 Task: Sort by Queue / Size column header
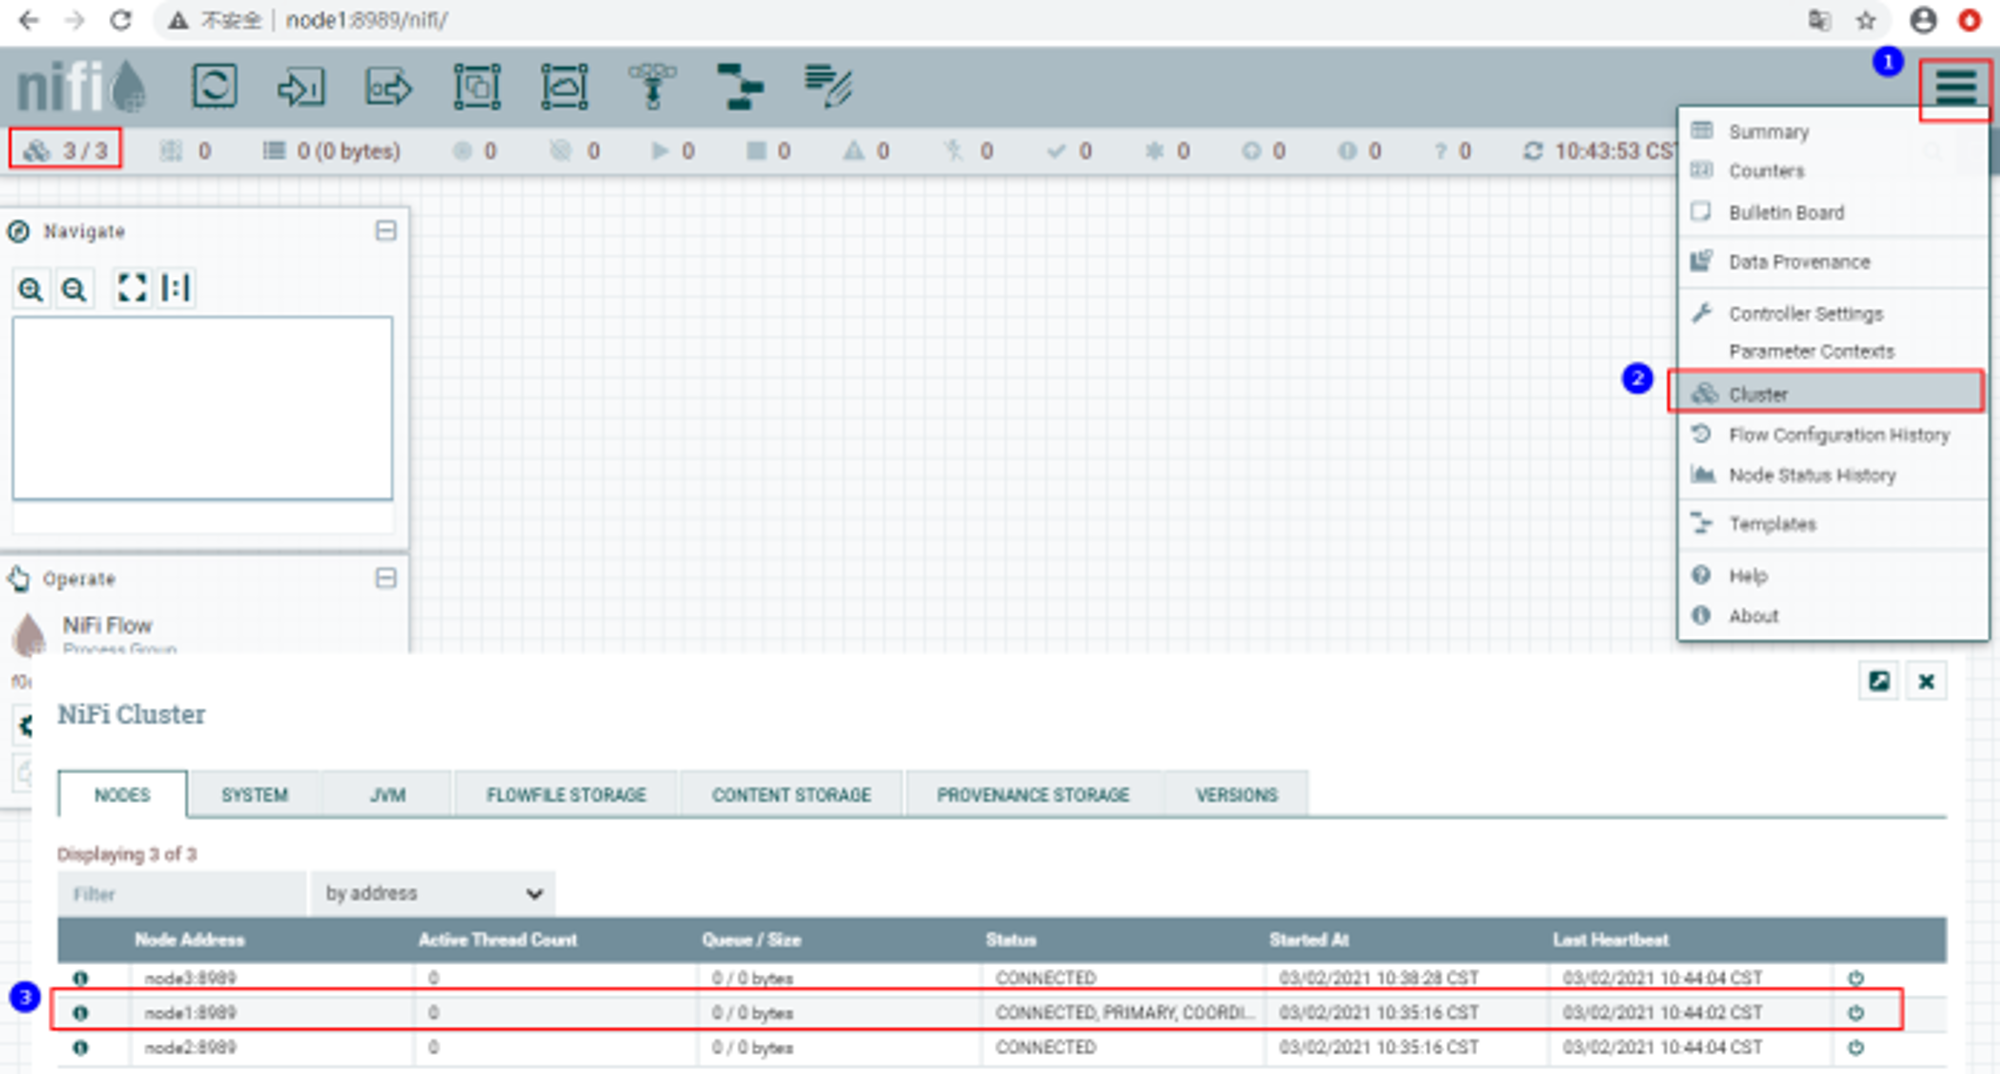[x=751, y=940]
